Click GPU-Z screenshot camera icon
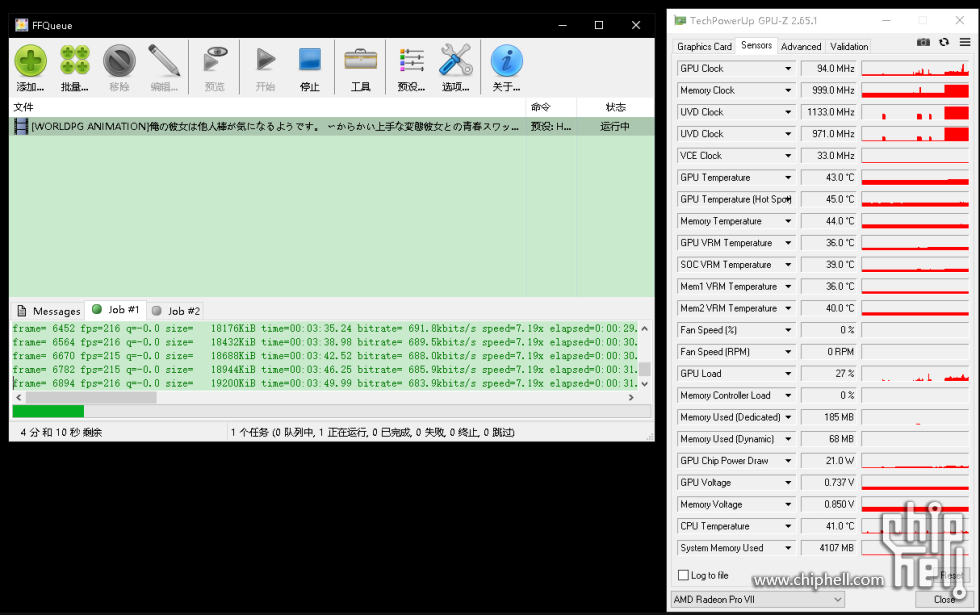The width and height of the screenshot is (980, 615). (923, 42)
